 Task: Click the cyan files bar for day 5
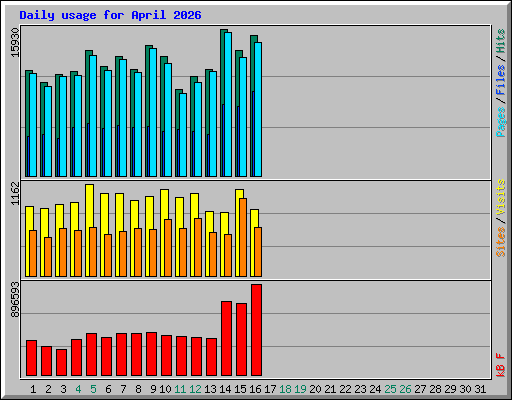click(x=93, y=116)
